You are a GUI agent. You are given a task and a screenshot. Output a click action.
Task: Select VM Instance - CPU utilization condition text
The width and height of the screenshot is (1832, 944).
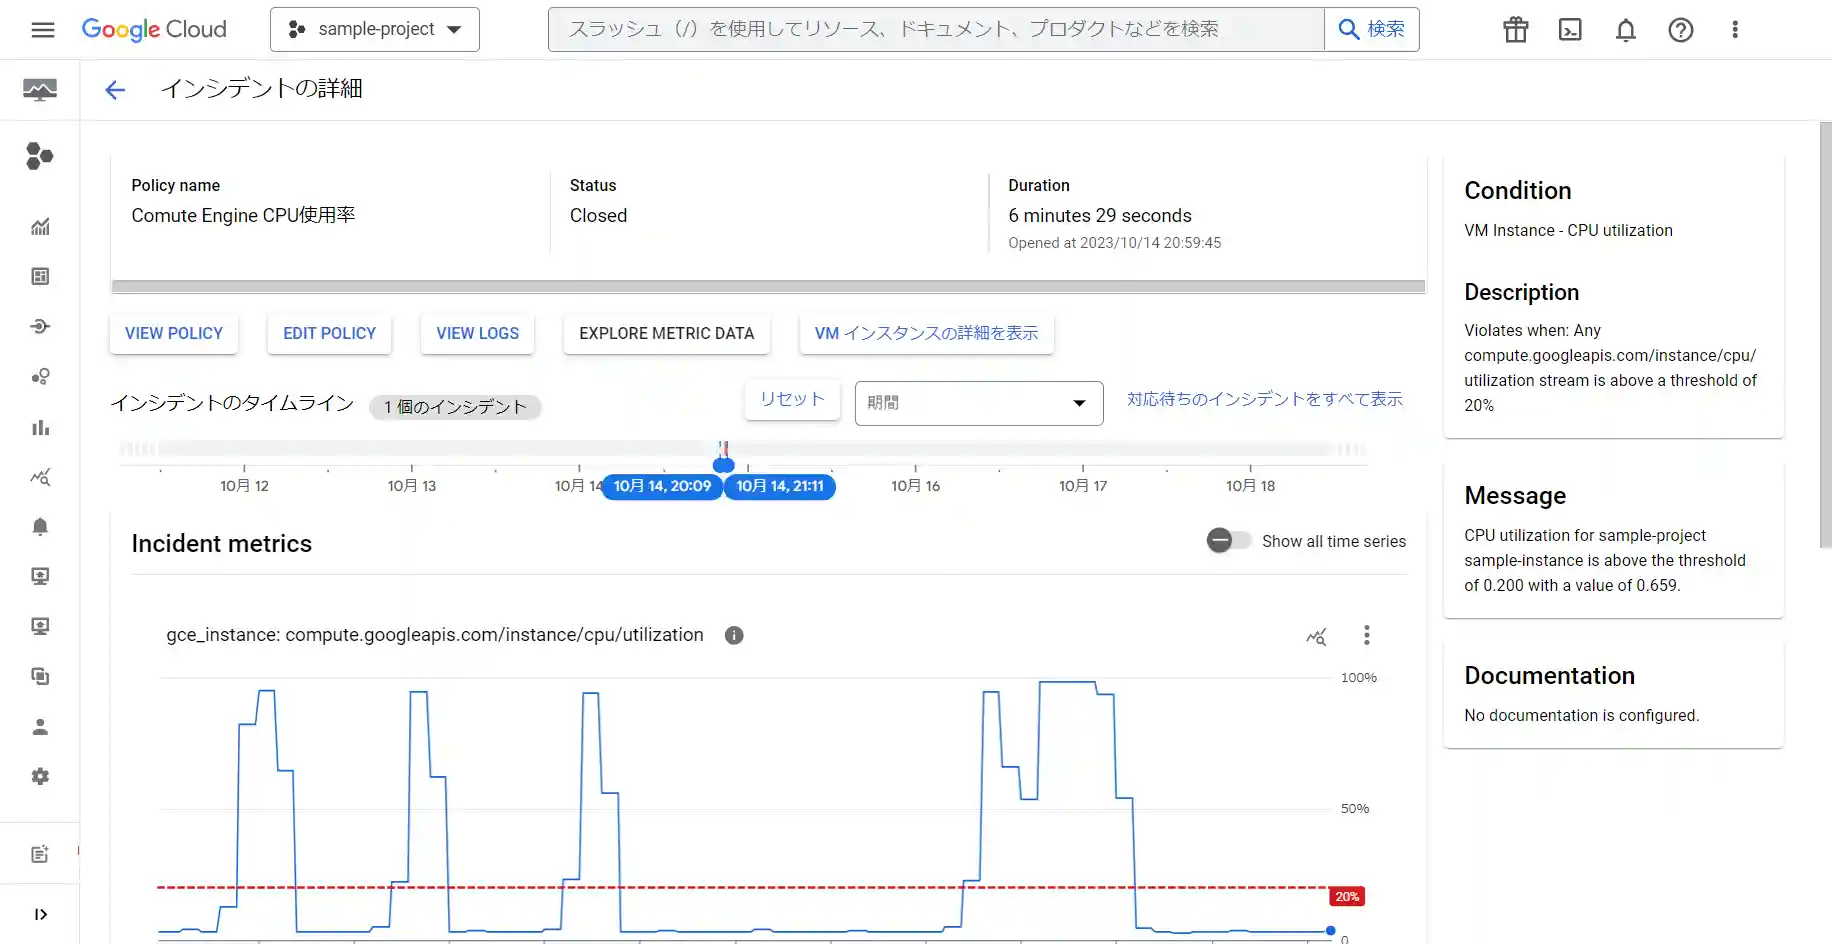[1568, 231]
